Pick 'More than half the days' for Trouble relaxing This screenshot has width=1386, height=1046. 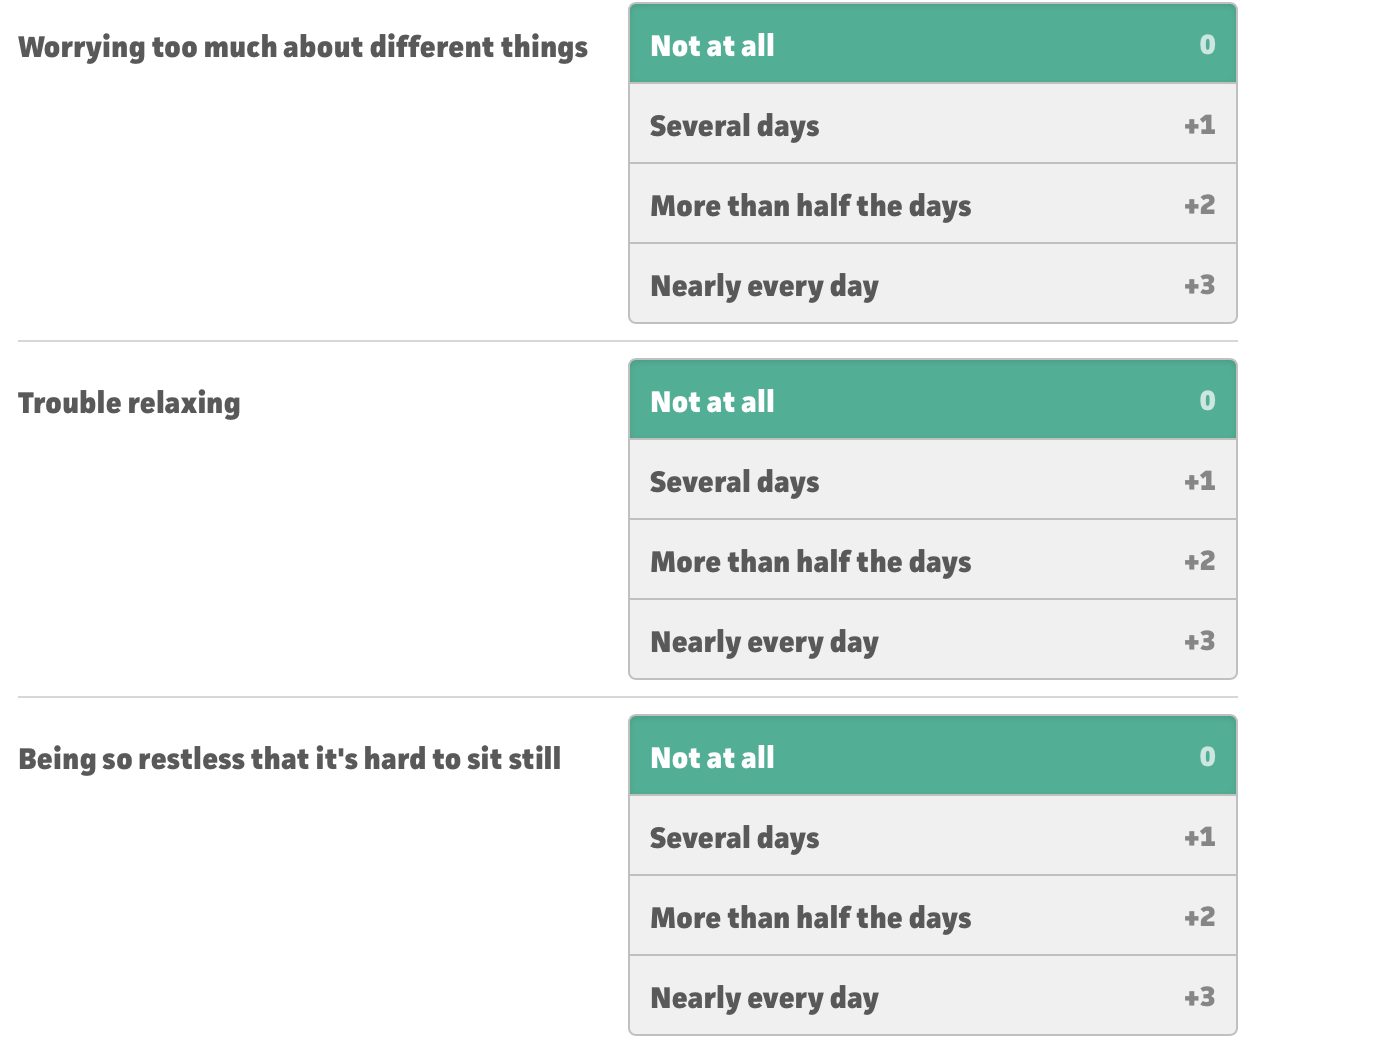coord(933,560)
